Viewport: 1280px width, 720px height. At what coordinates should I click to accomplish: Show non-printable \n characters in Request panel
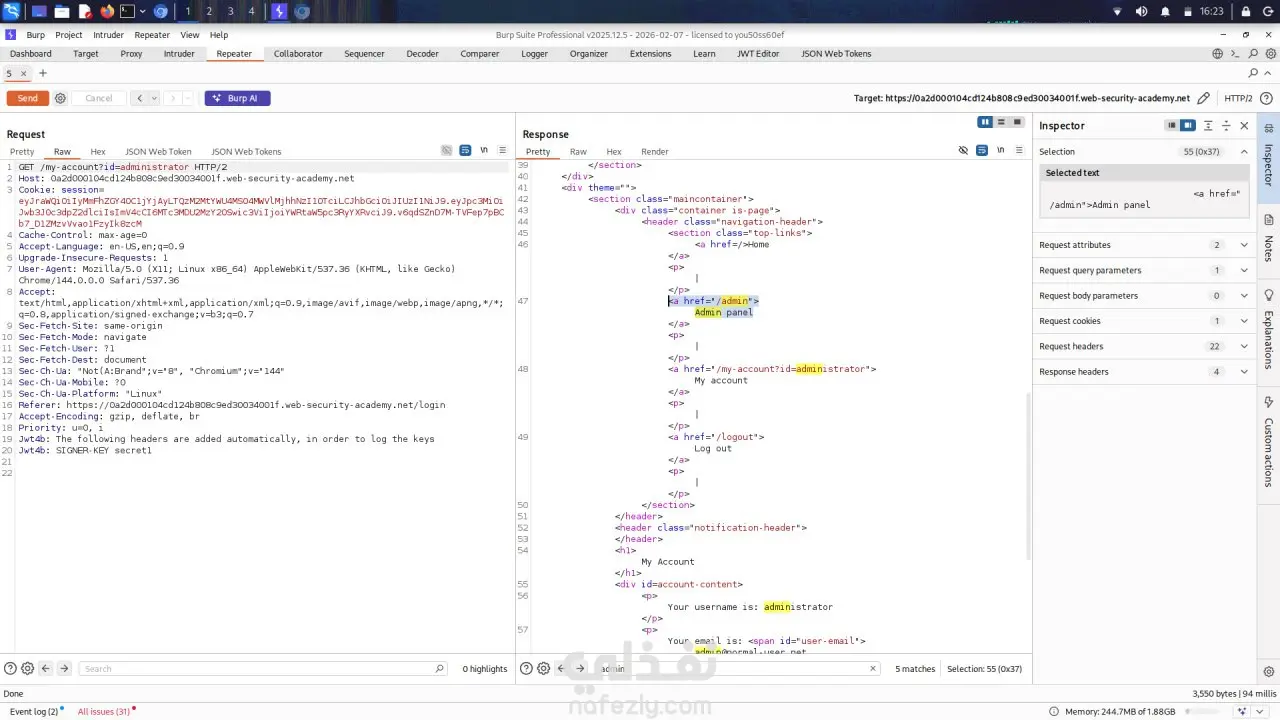point(484,151)
